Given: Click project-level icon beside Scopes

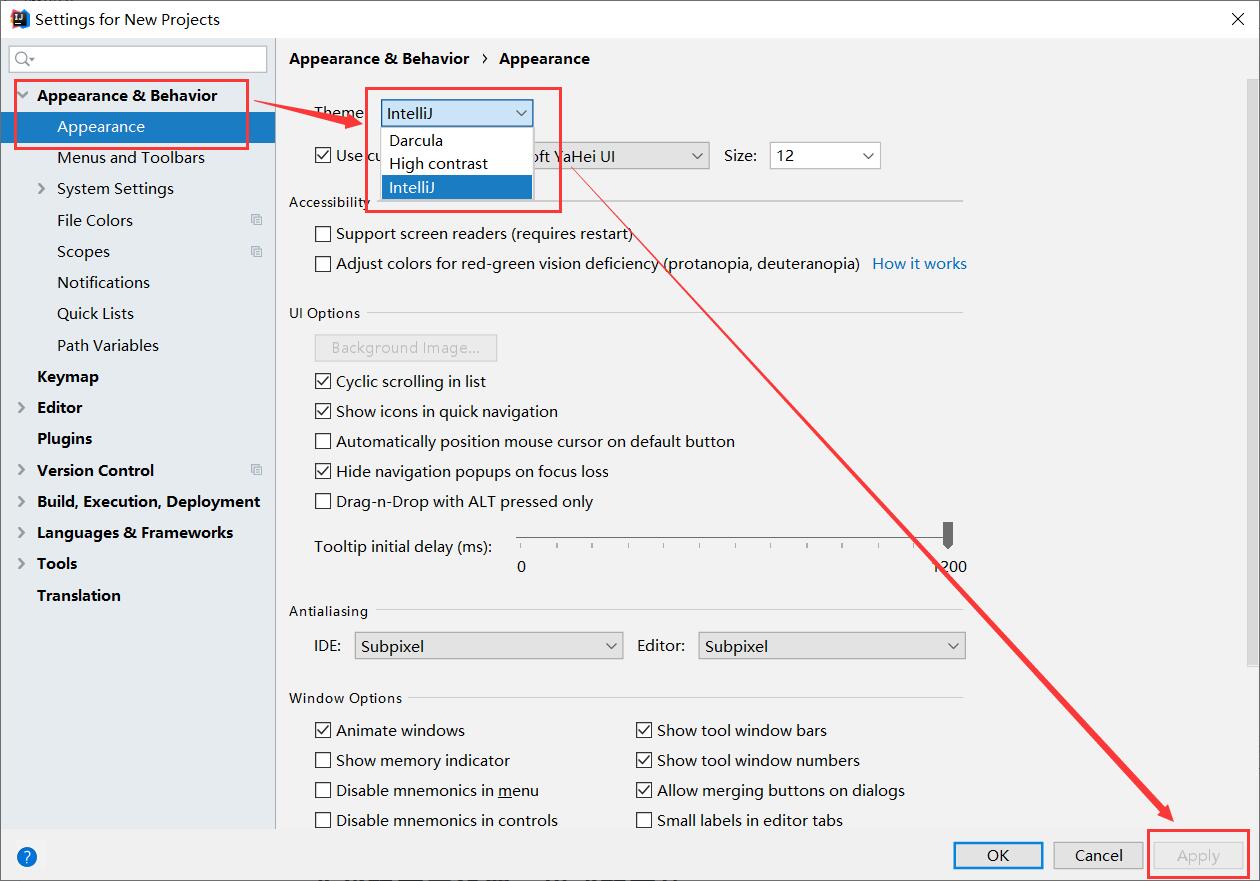Looking at the screenshot, I should tap(256, 251).
